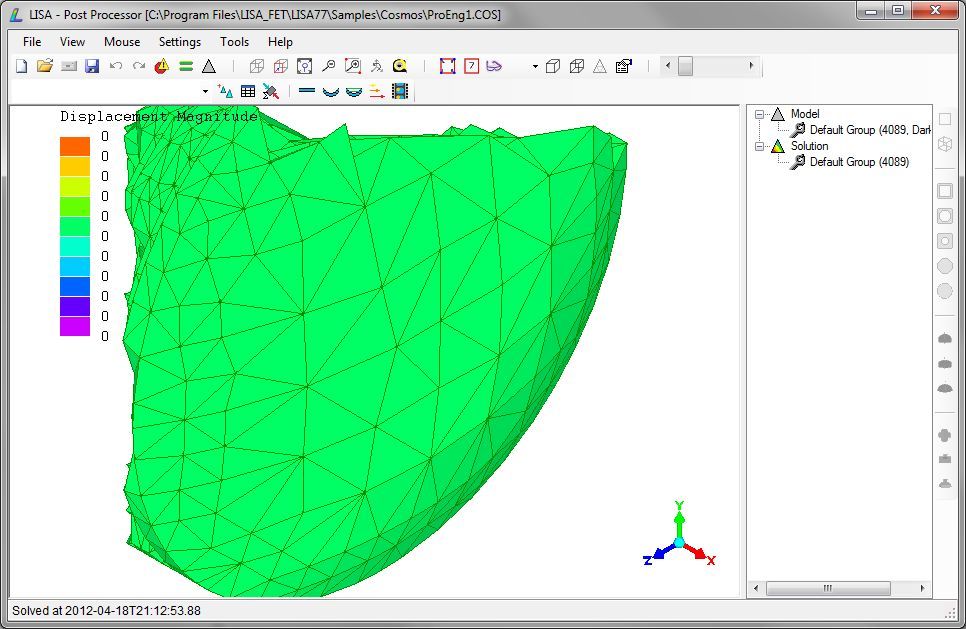Click the toolbar slider thumb
The image size is (966, 629).
point(685,66)
